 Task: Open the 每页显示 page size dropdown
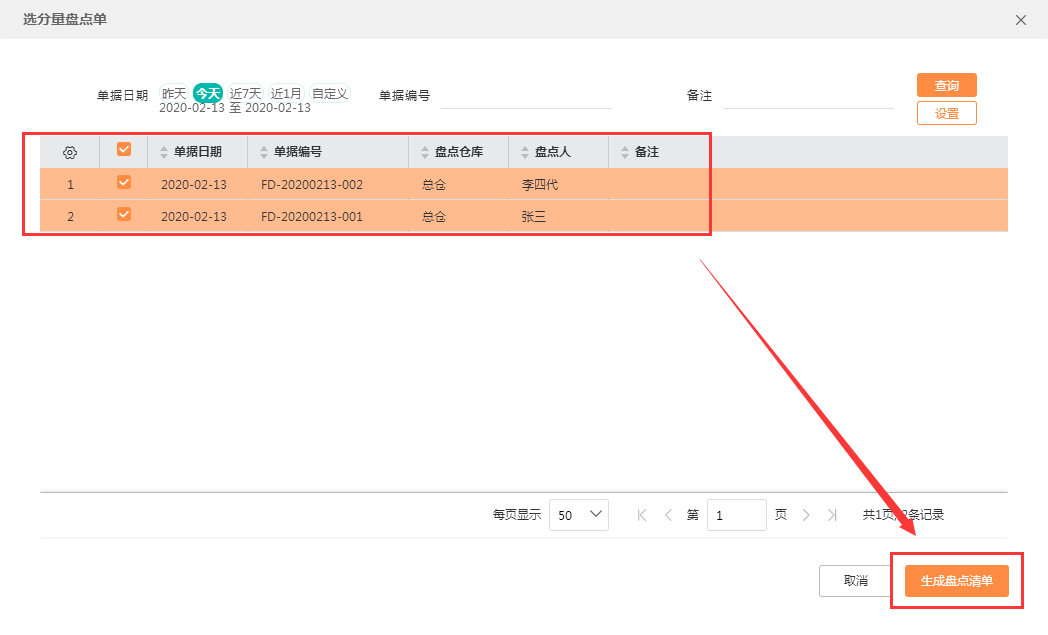[579, 515]
